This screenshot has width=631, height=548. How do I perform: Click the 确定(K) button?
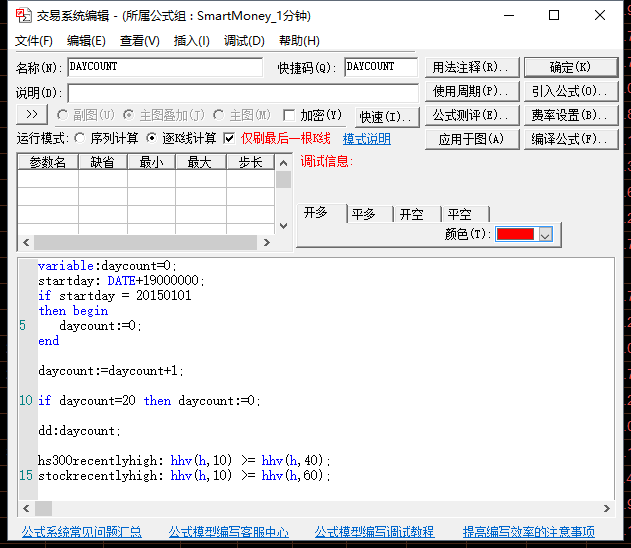point(571,67)
